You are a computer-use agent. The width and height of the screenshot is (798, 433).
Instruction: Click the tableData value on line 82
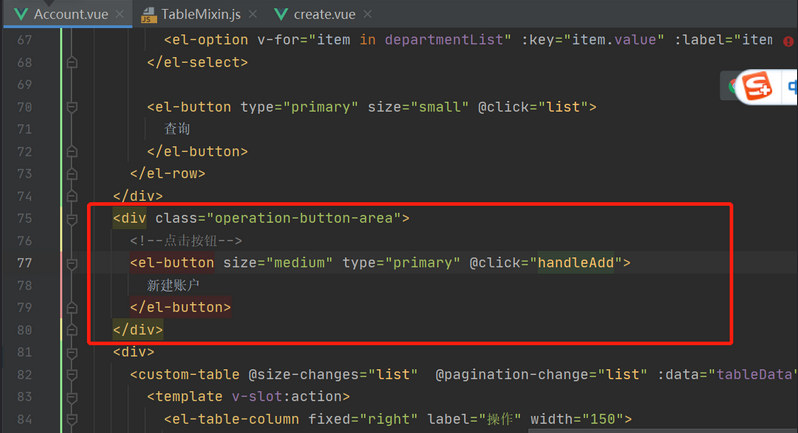[x=754, y=374]
